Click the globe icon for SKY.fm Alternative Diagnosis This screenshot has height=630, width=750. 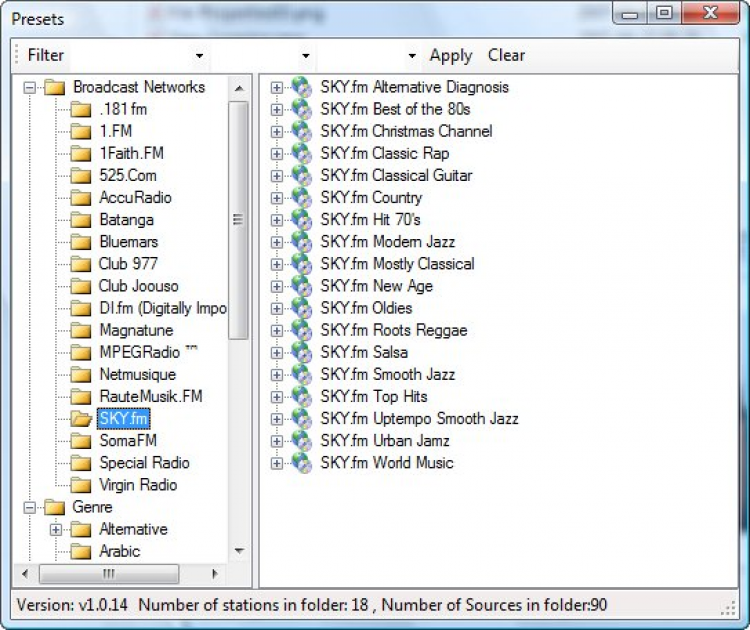[x=302, y=87]
